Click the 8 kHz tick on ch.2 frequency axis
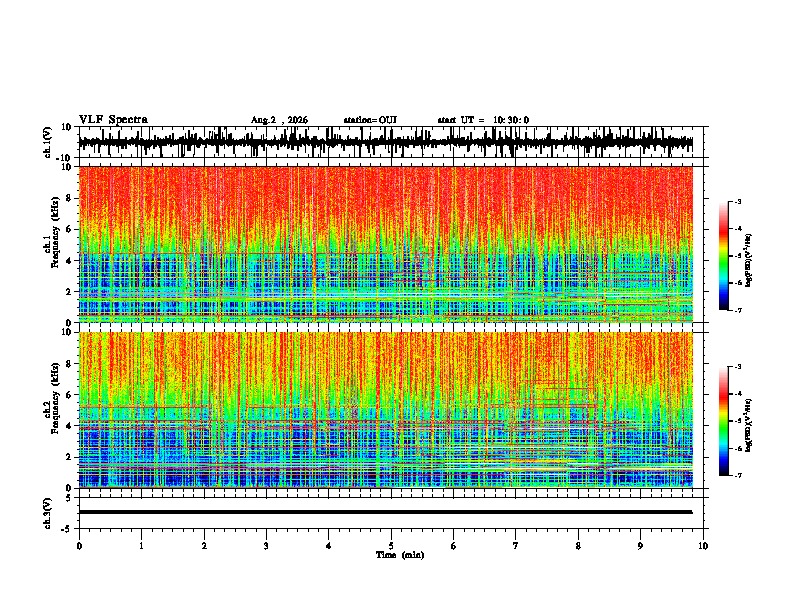The width and height of the screenshot is (792, 612). point(69,364)
